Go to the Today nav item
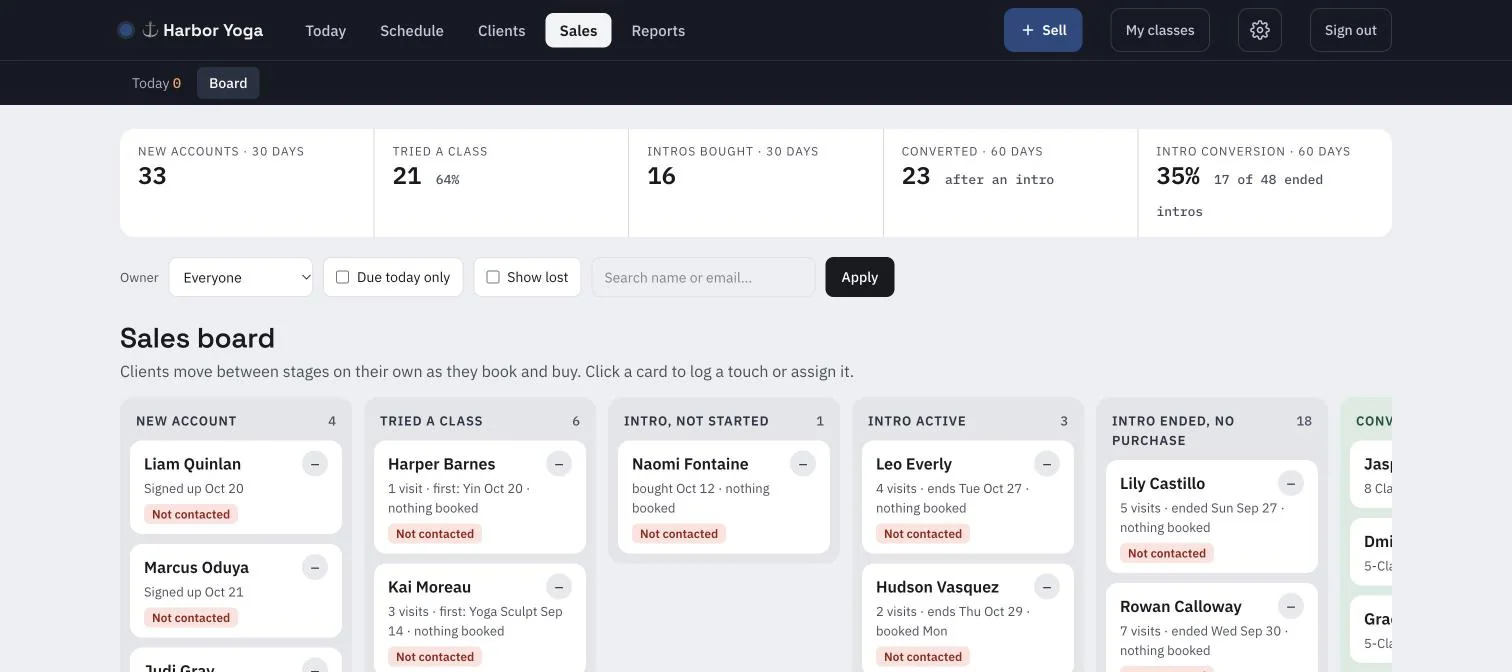This screenshot has width=1512, height=672. coord(325,30)
